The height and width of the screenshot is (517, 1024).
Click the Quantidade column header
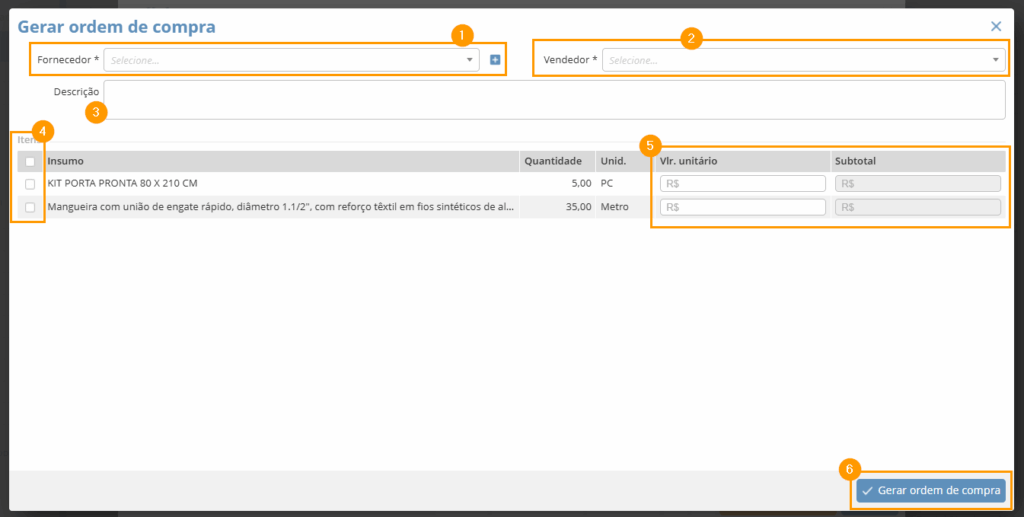(x=553, y=161)
